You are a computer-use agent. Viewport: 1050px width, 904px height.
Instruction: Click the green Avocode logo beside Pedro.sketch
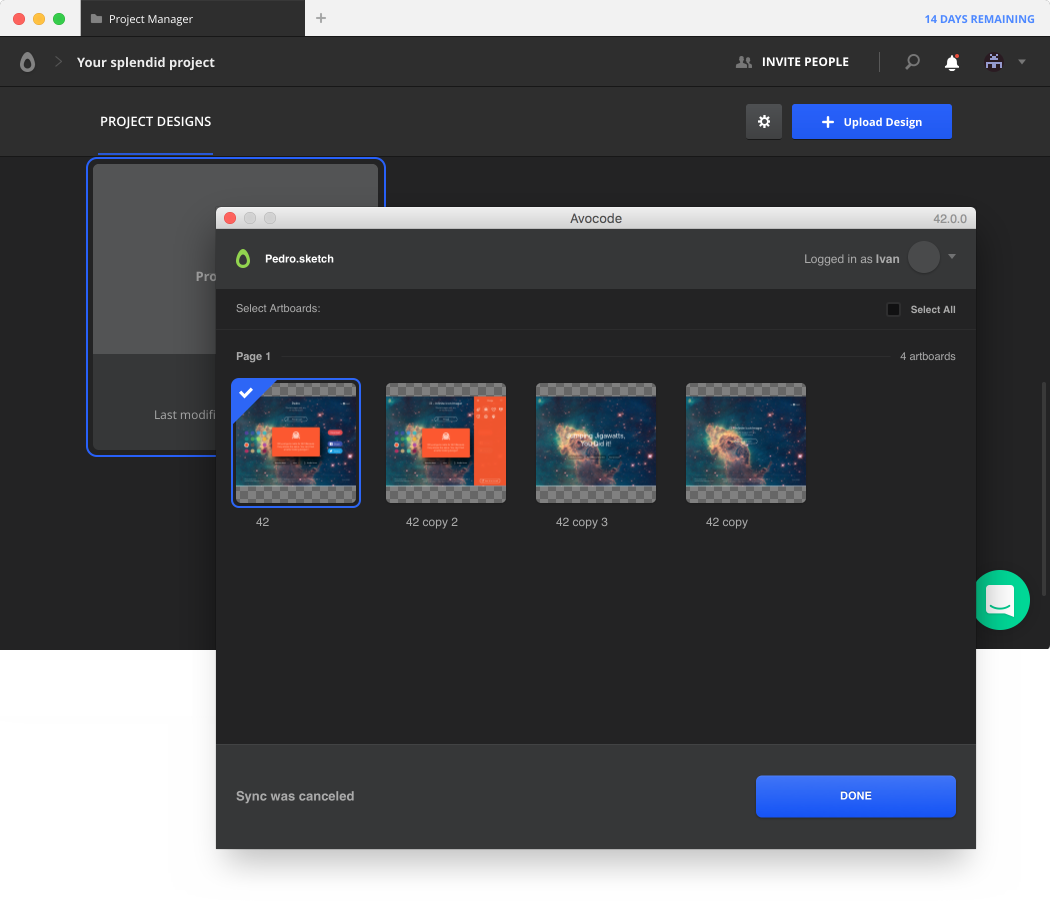(243, 258)
